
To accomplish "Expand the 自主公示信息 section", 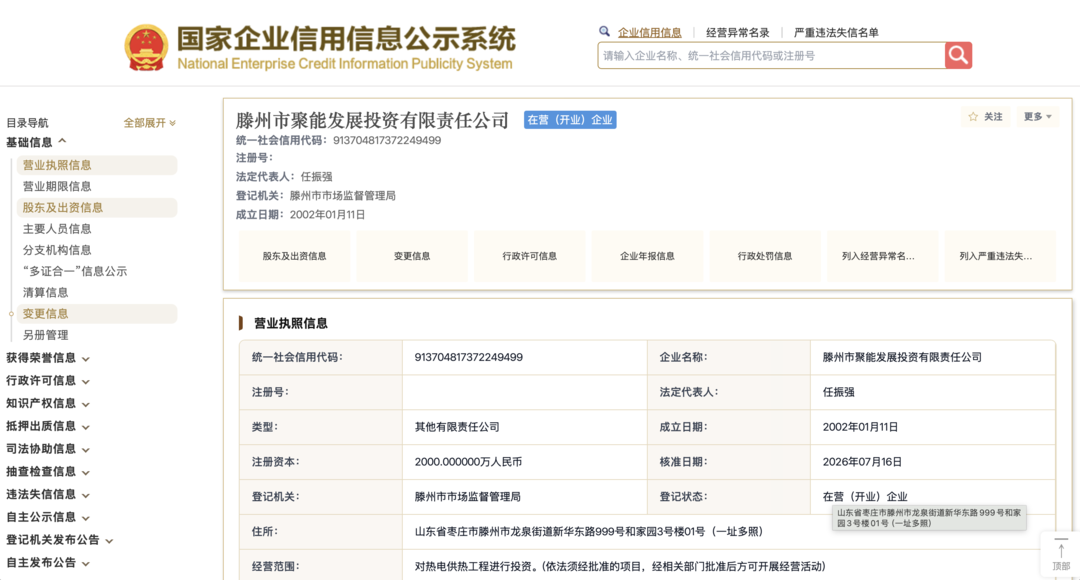I will pos(48,517).
